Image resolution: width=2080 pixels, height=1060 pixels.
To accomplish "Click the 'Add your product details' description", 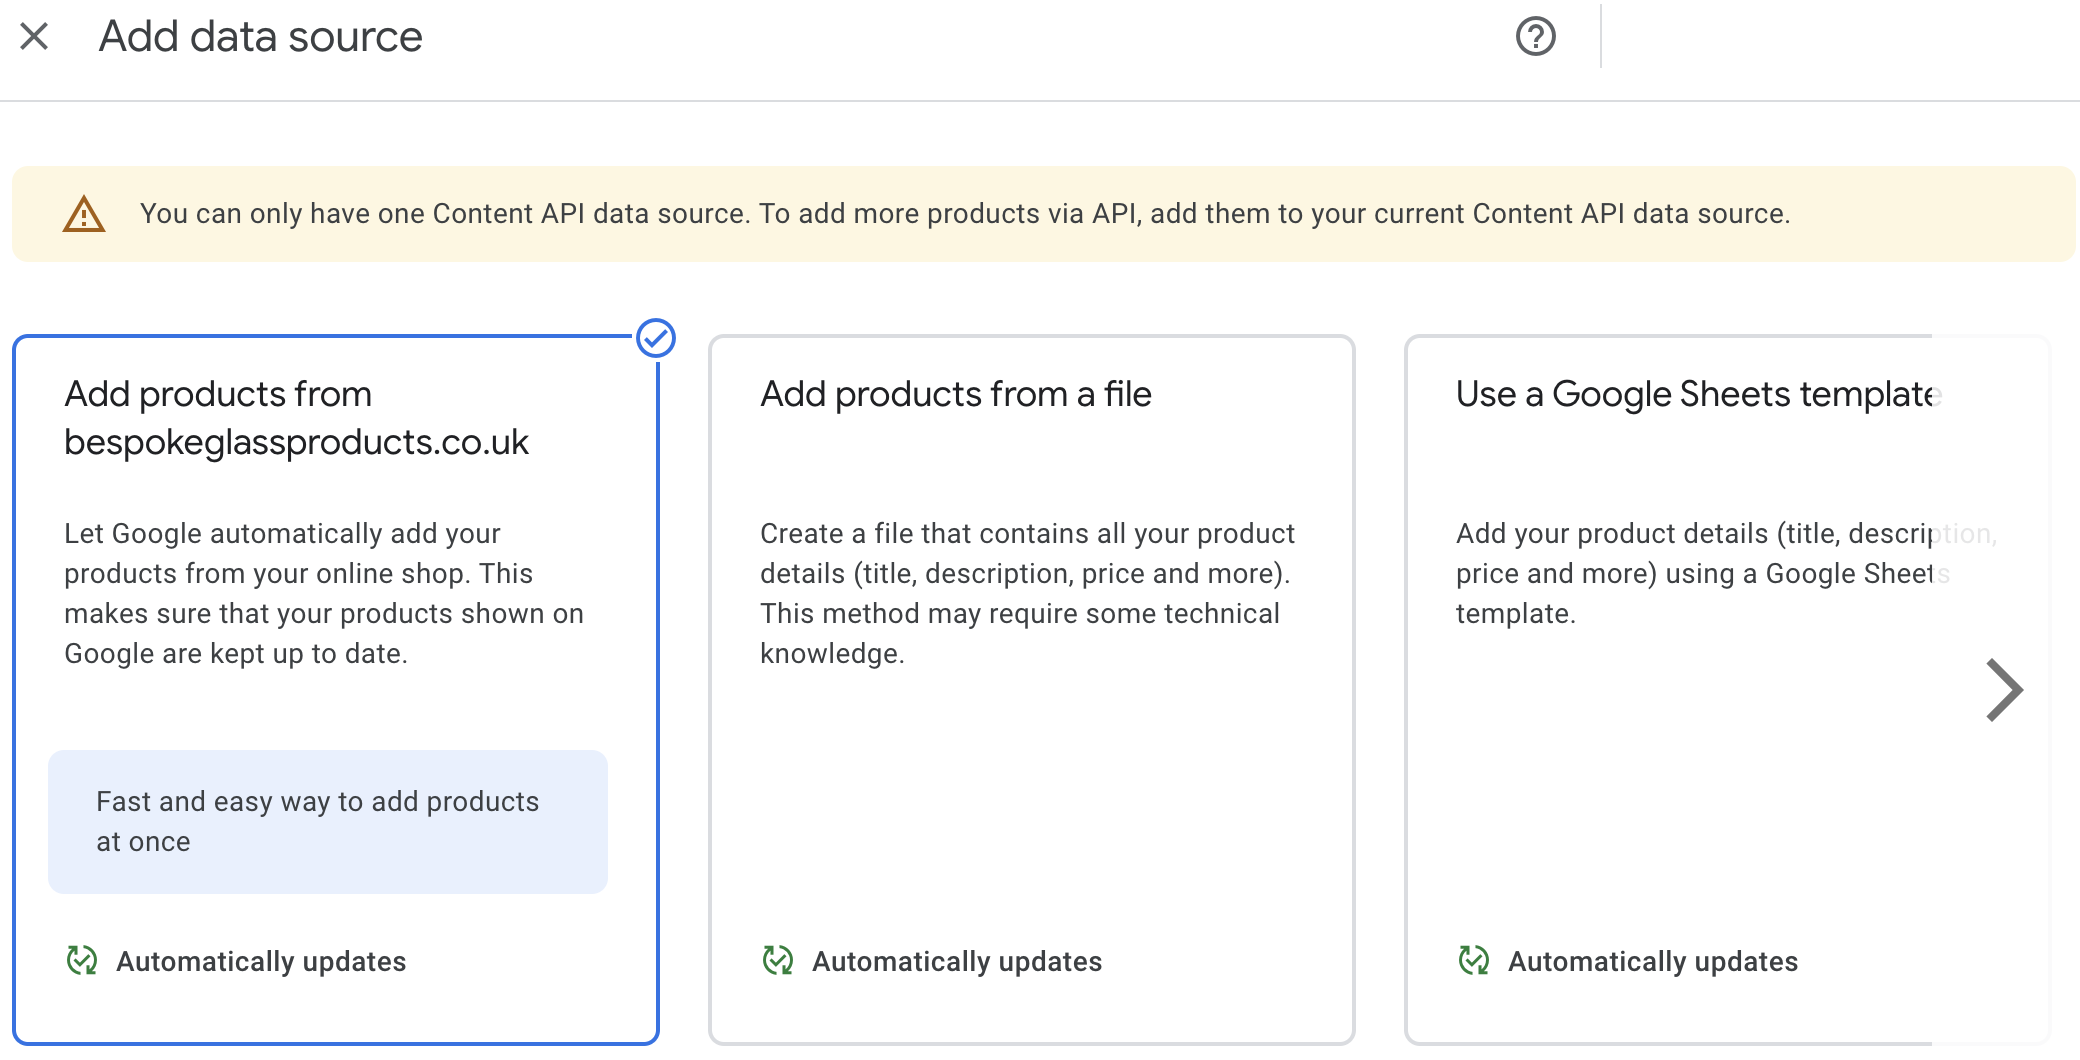I will pyautogui.click(x=1700, y=573).
